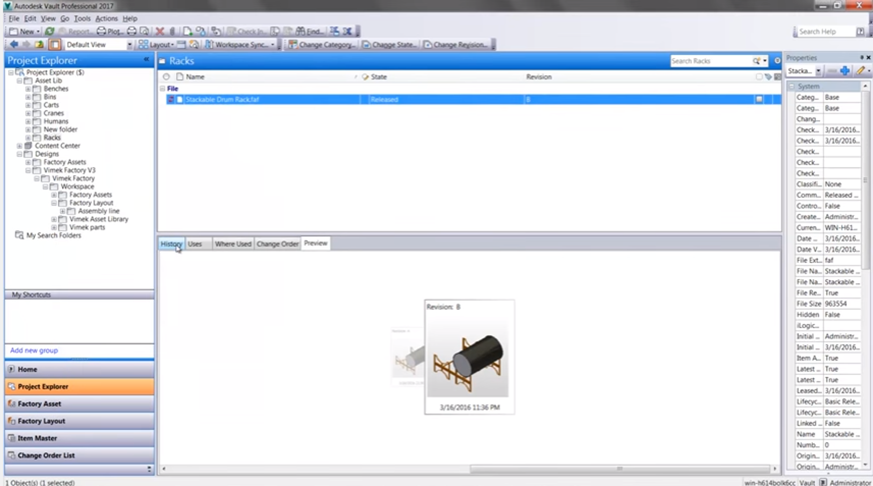
Task: Collapse the Designs folder node
Action: (x=19, y=154)
